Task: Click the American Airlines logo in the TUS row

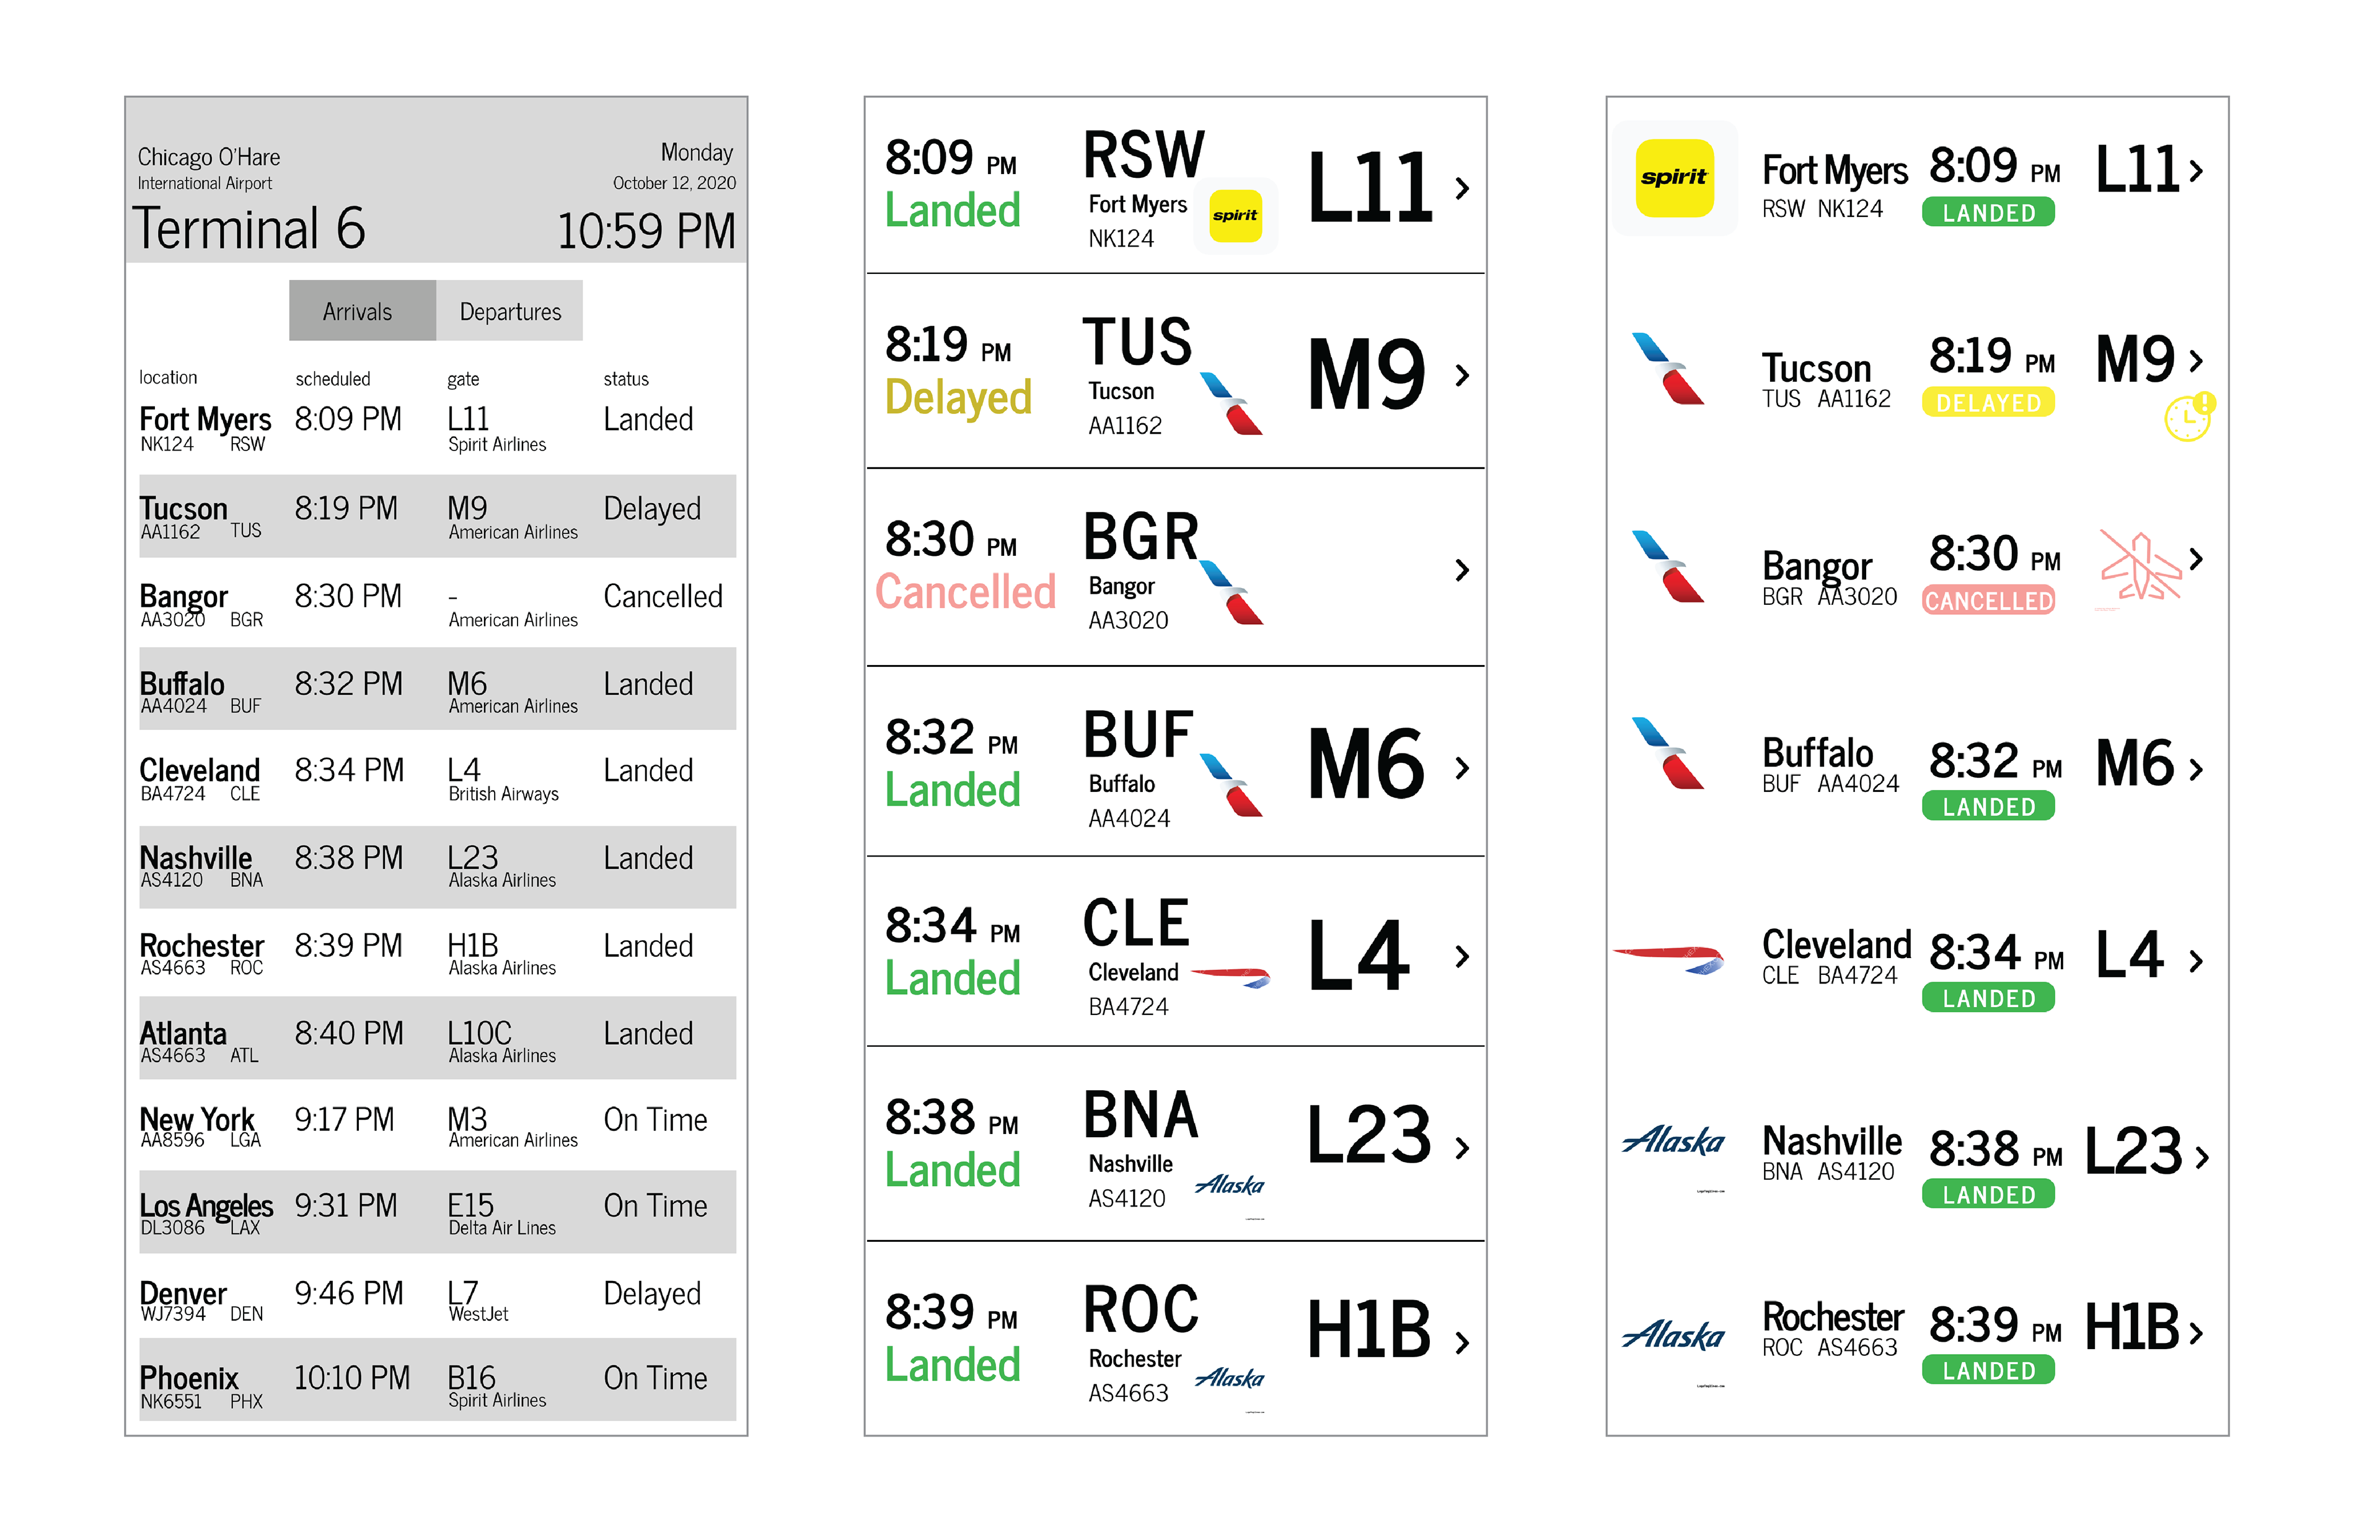Action: click(1231, 403)
